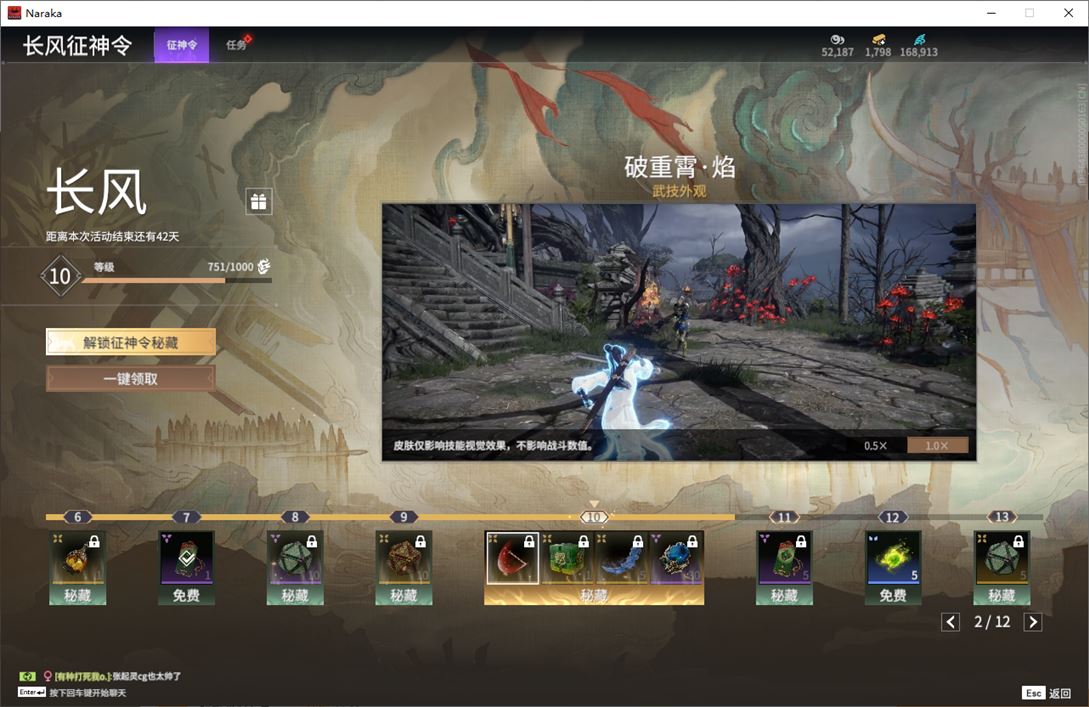Click the 解锁征神令秘藏 button

click(131, 342)
